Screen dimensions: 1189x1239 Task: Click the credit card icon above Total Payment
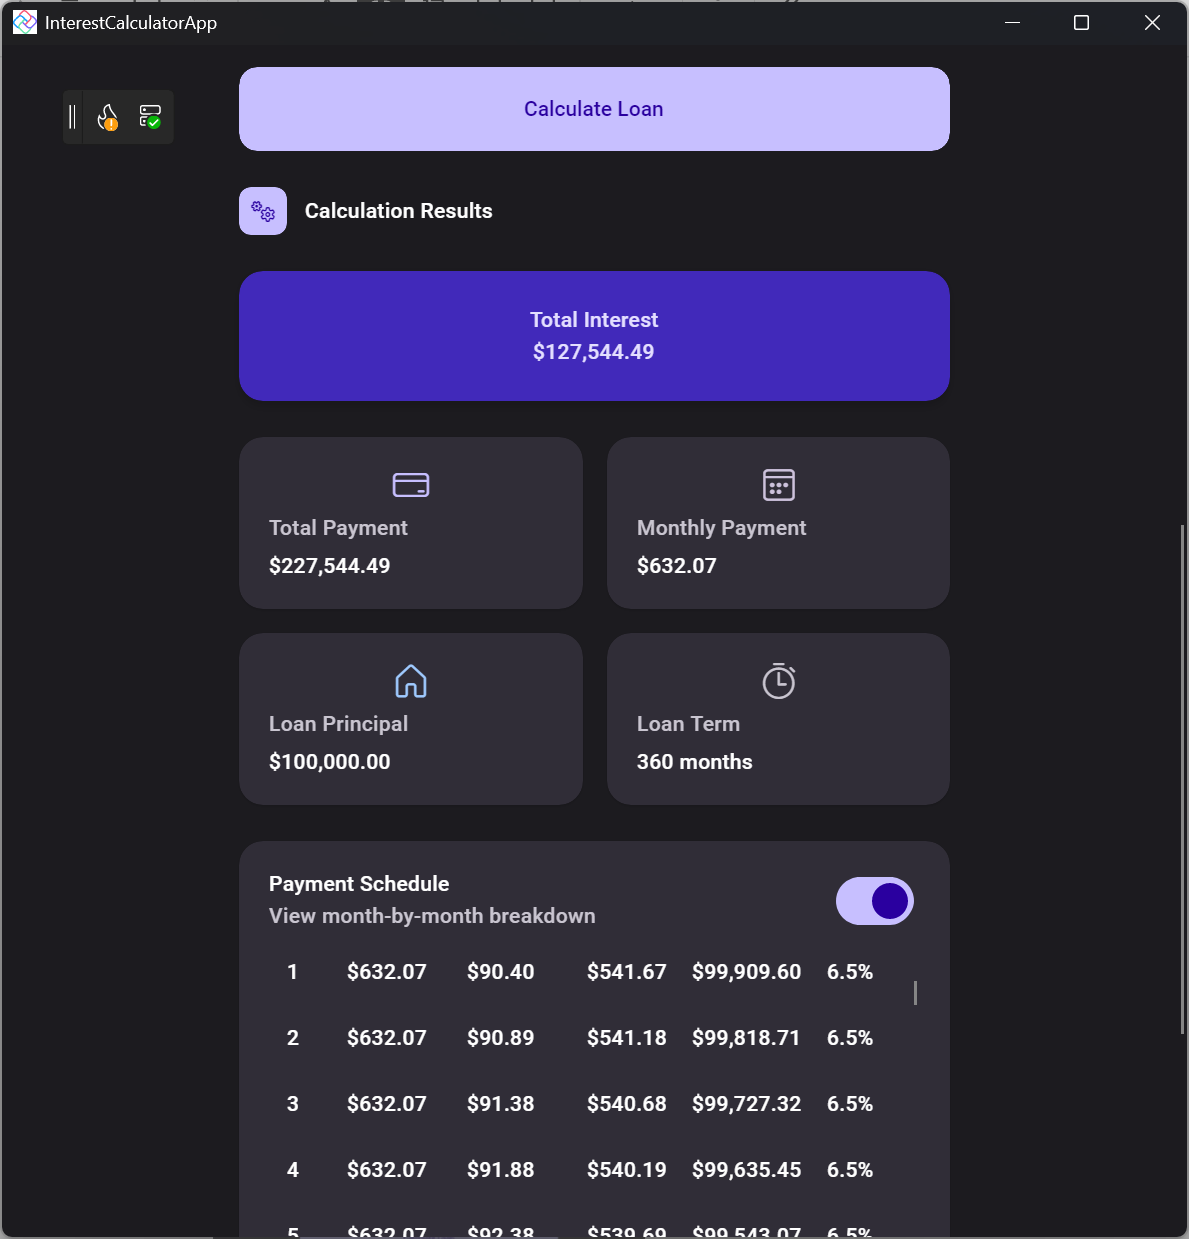pos(411,485)
